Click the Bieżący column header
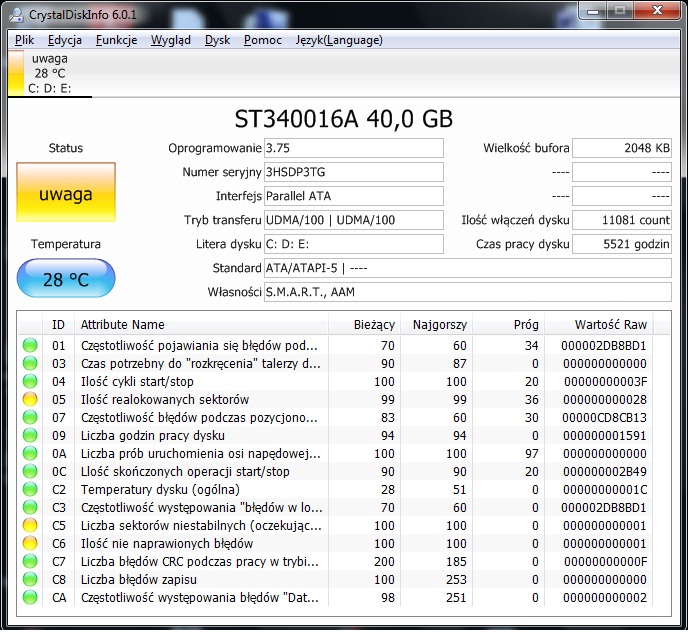 pos(364,324)
